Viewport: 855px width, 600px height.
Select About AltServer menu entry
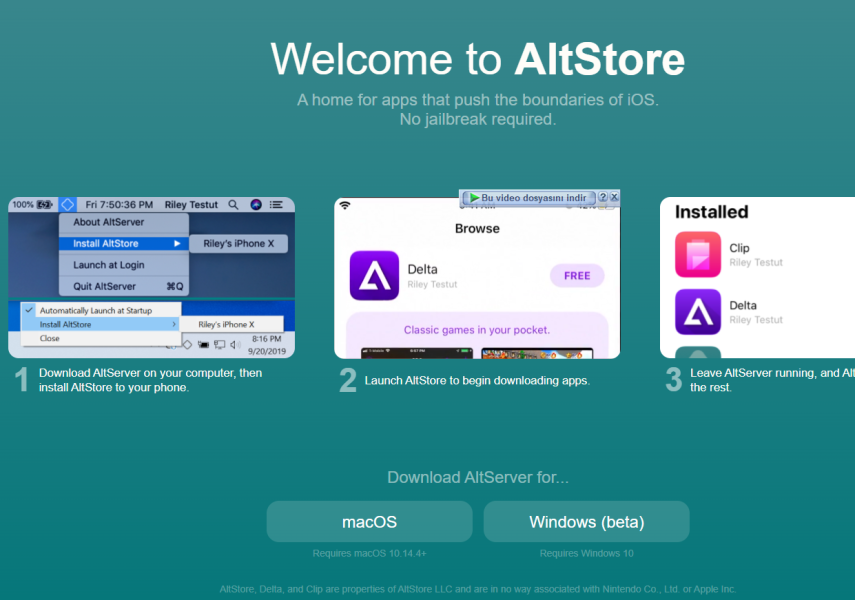[108, 222]
